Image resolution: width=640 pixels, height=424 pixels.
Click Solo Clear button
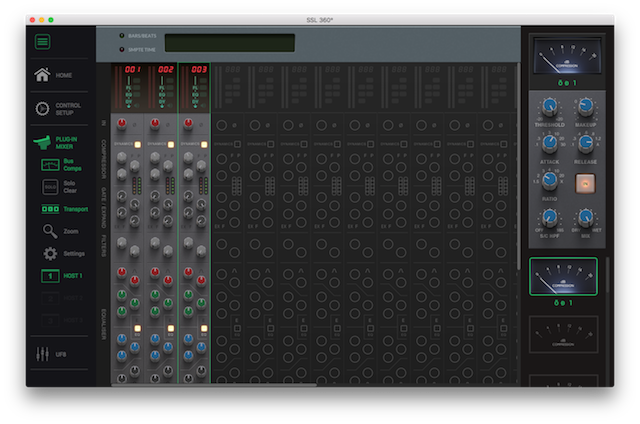click(x=50, y=187)
